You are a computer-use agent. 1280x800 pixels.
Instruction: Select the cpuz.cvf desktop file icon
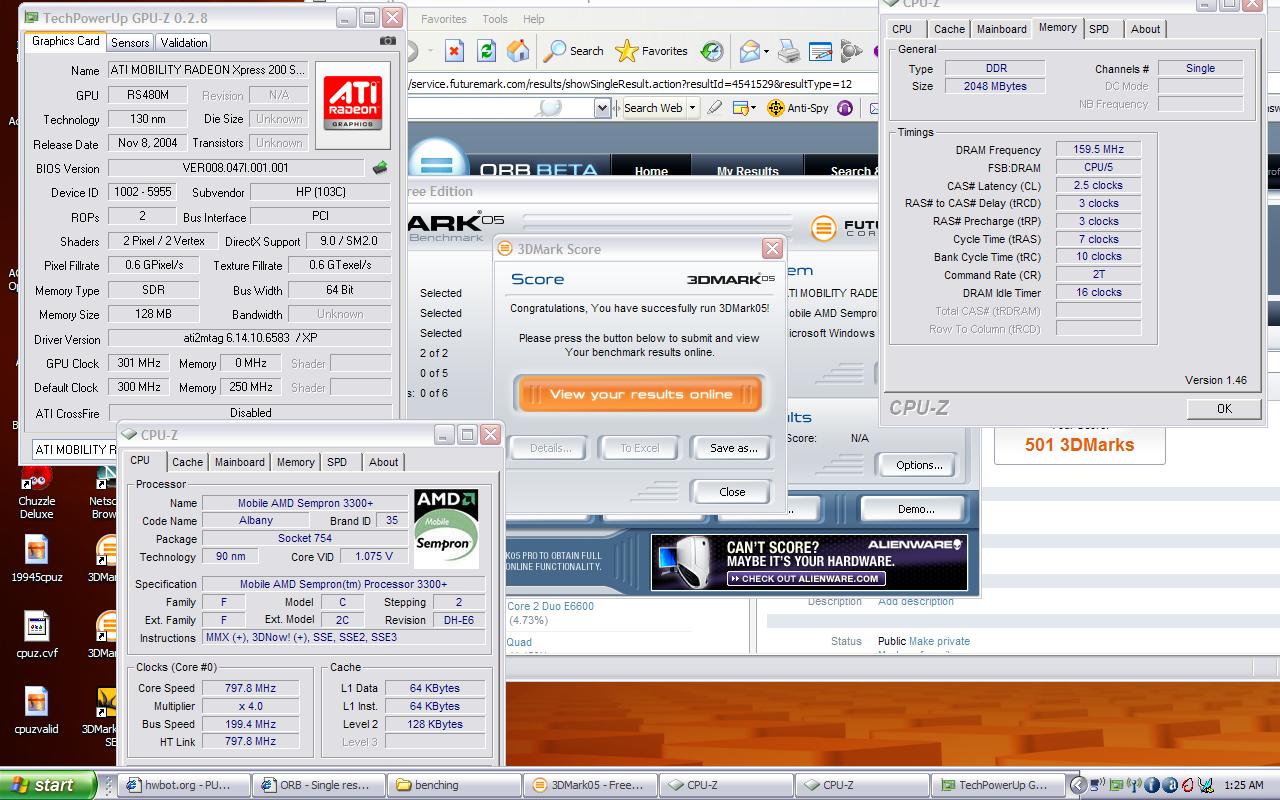37,634
